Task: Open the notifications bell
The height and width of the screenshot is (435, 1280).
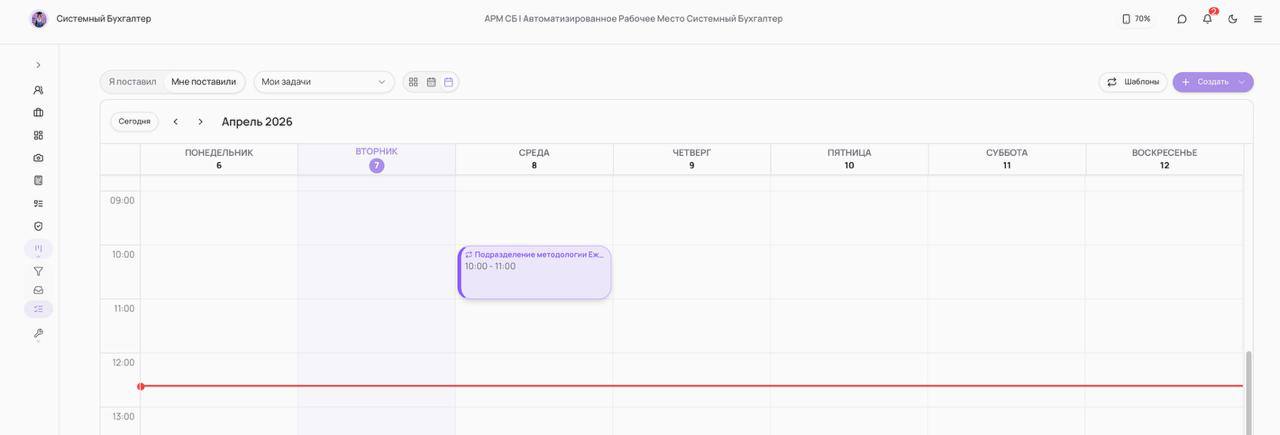Action: (1207, 19)
